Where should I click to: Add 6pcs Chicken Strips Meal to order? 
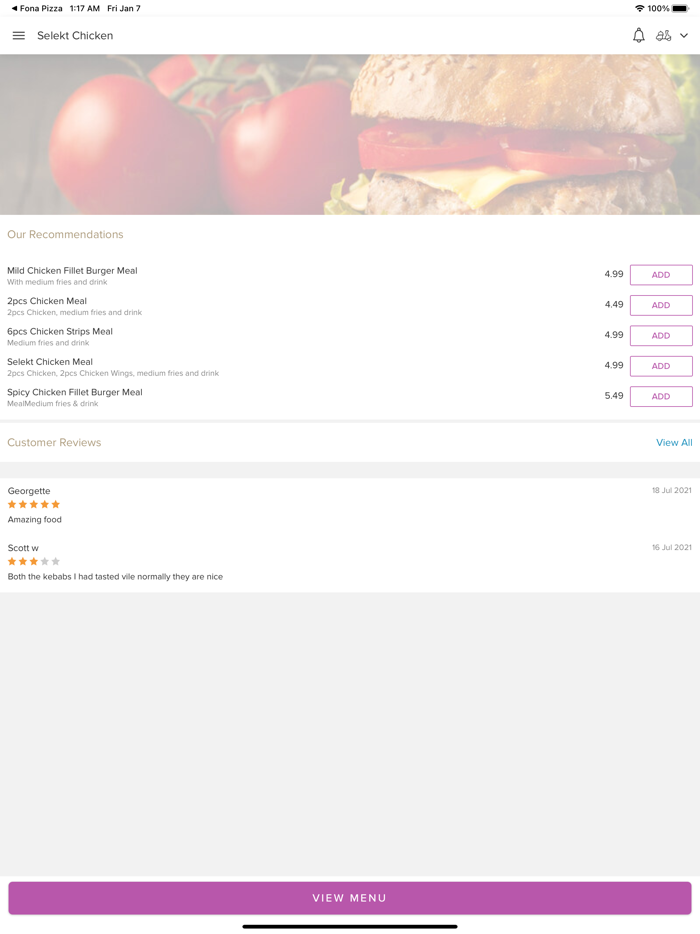[x=661, y=336]
